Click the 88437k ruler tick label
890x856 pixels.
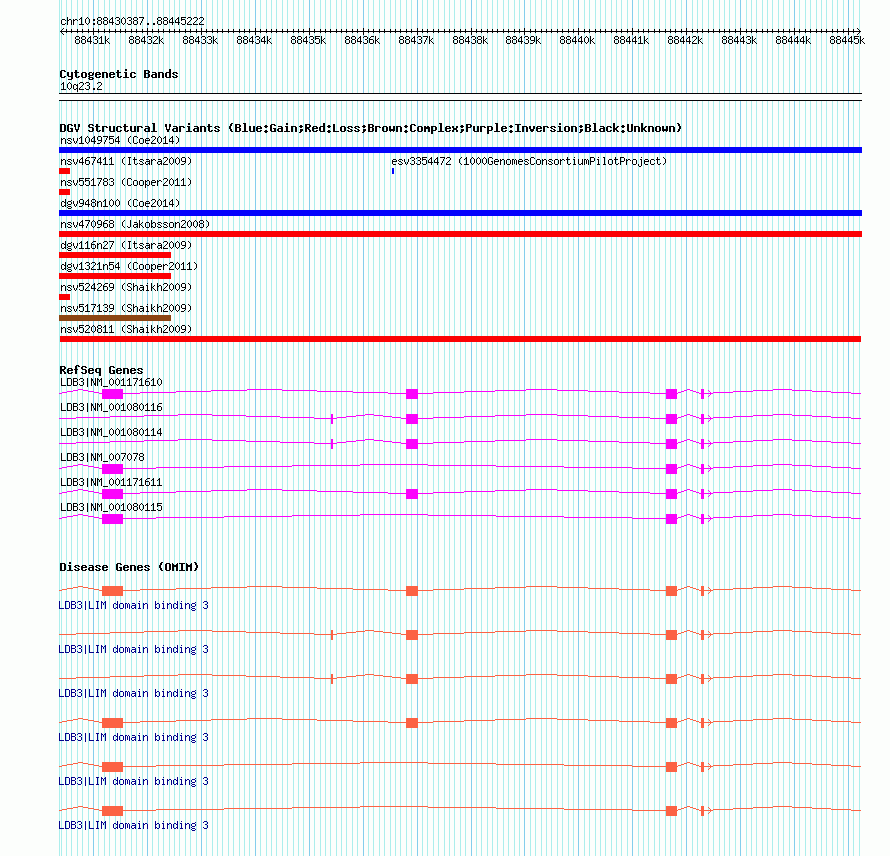point(416,40)
